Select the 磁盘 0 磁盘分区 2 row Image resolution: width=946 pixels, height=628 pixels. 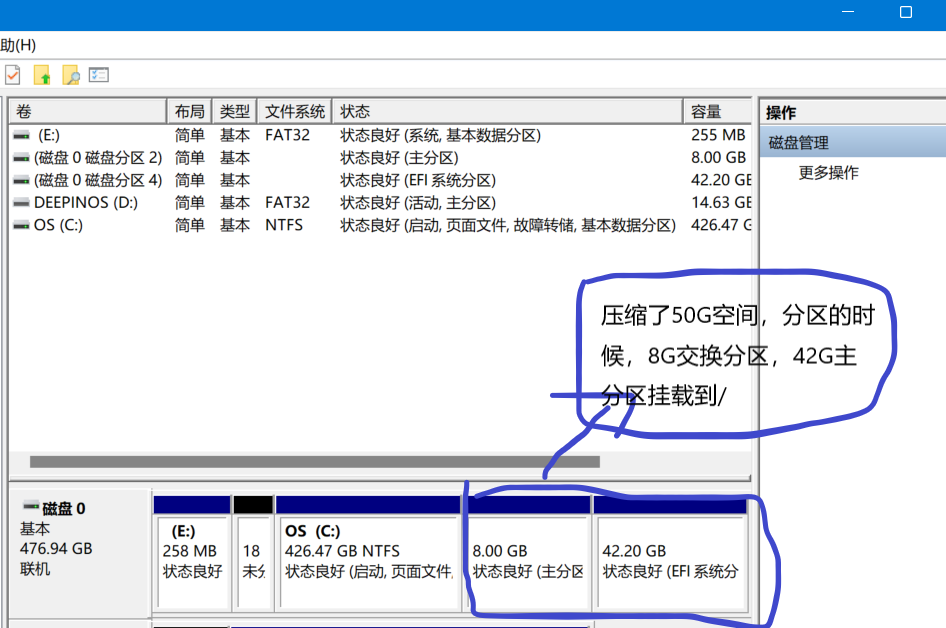(98, 158)
